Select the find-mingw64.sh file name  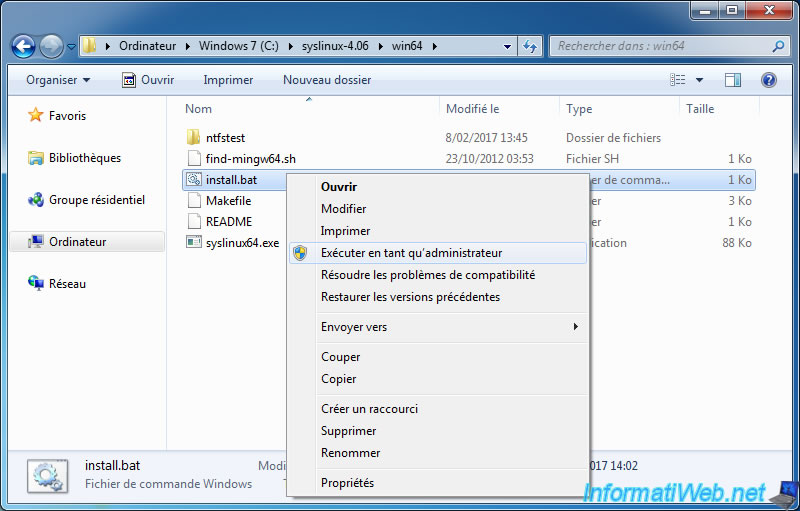[x=251, y=159]
